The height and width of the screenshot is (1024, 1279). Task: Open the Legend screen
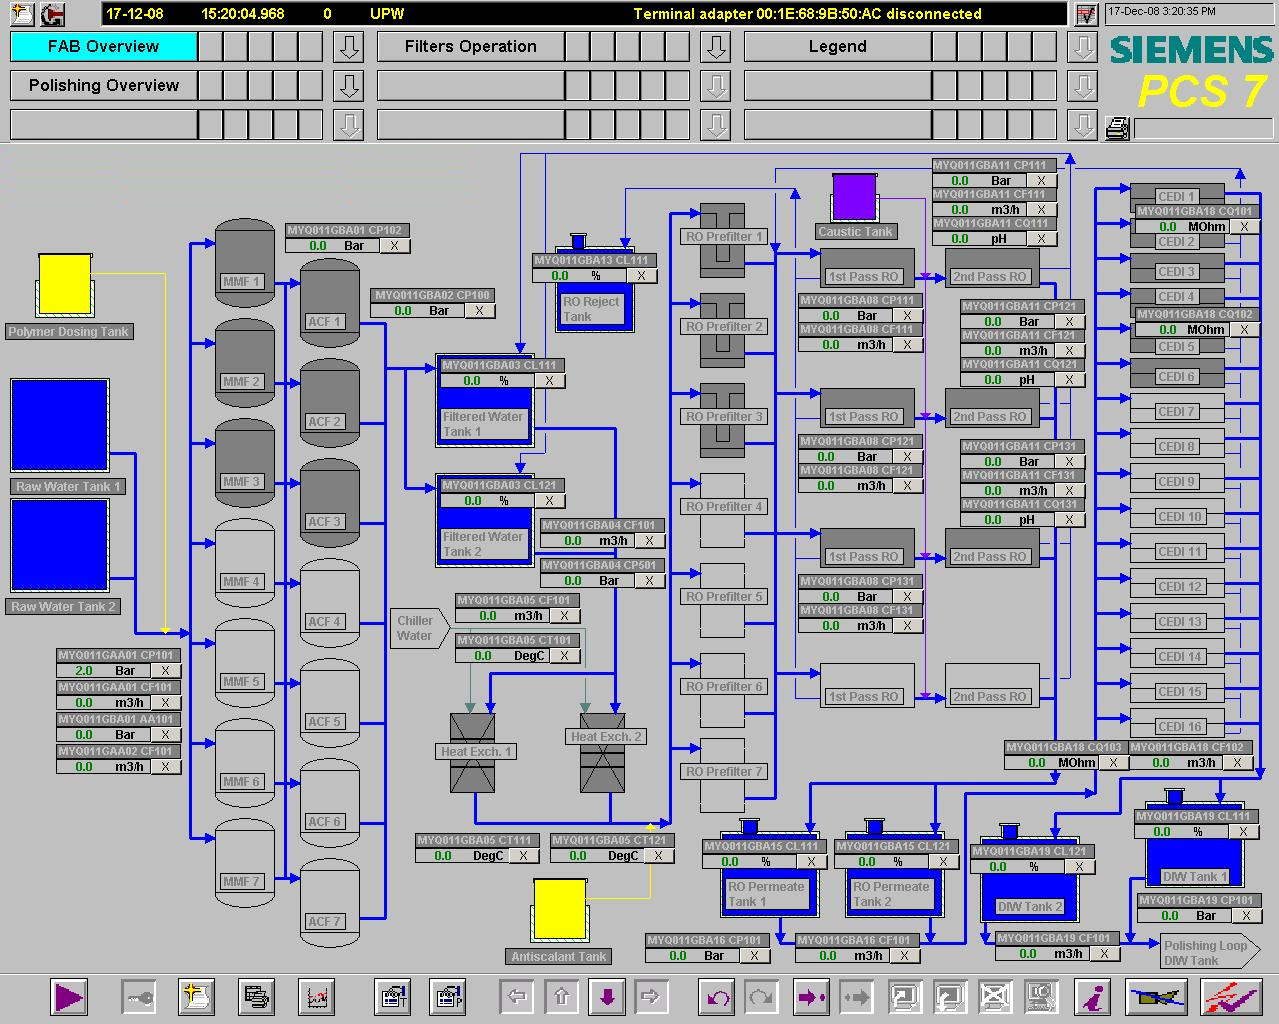[x=837, y=47]
